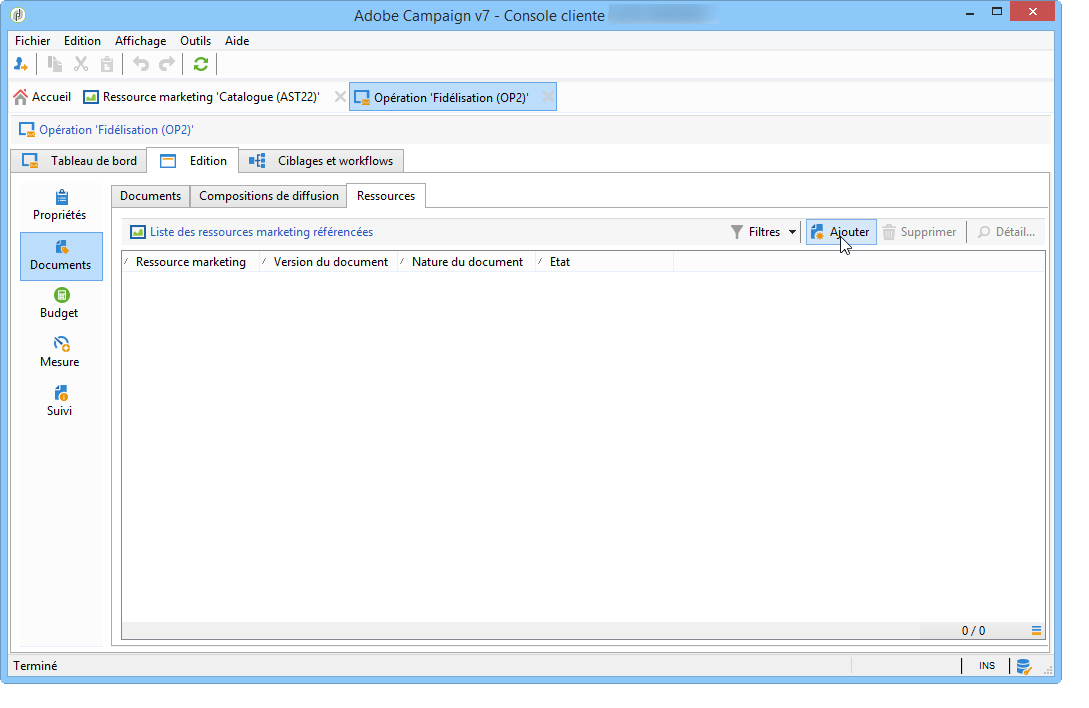The width and height of the screenshot is (1089, 708).
Task: Open the Filtres dropdown
Action: click(x=763, y=232)
